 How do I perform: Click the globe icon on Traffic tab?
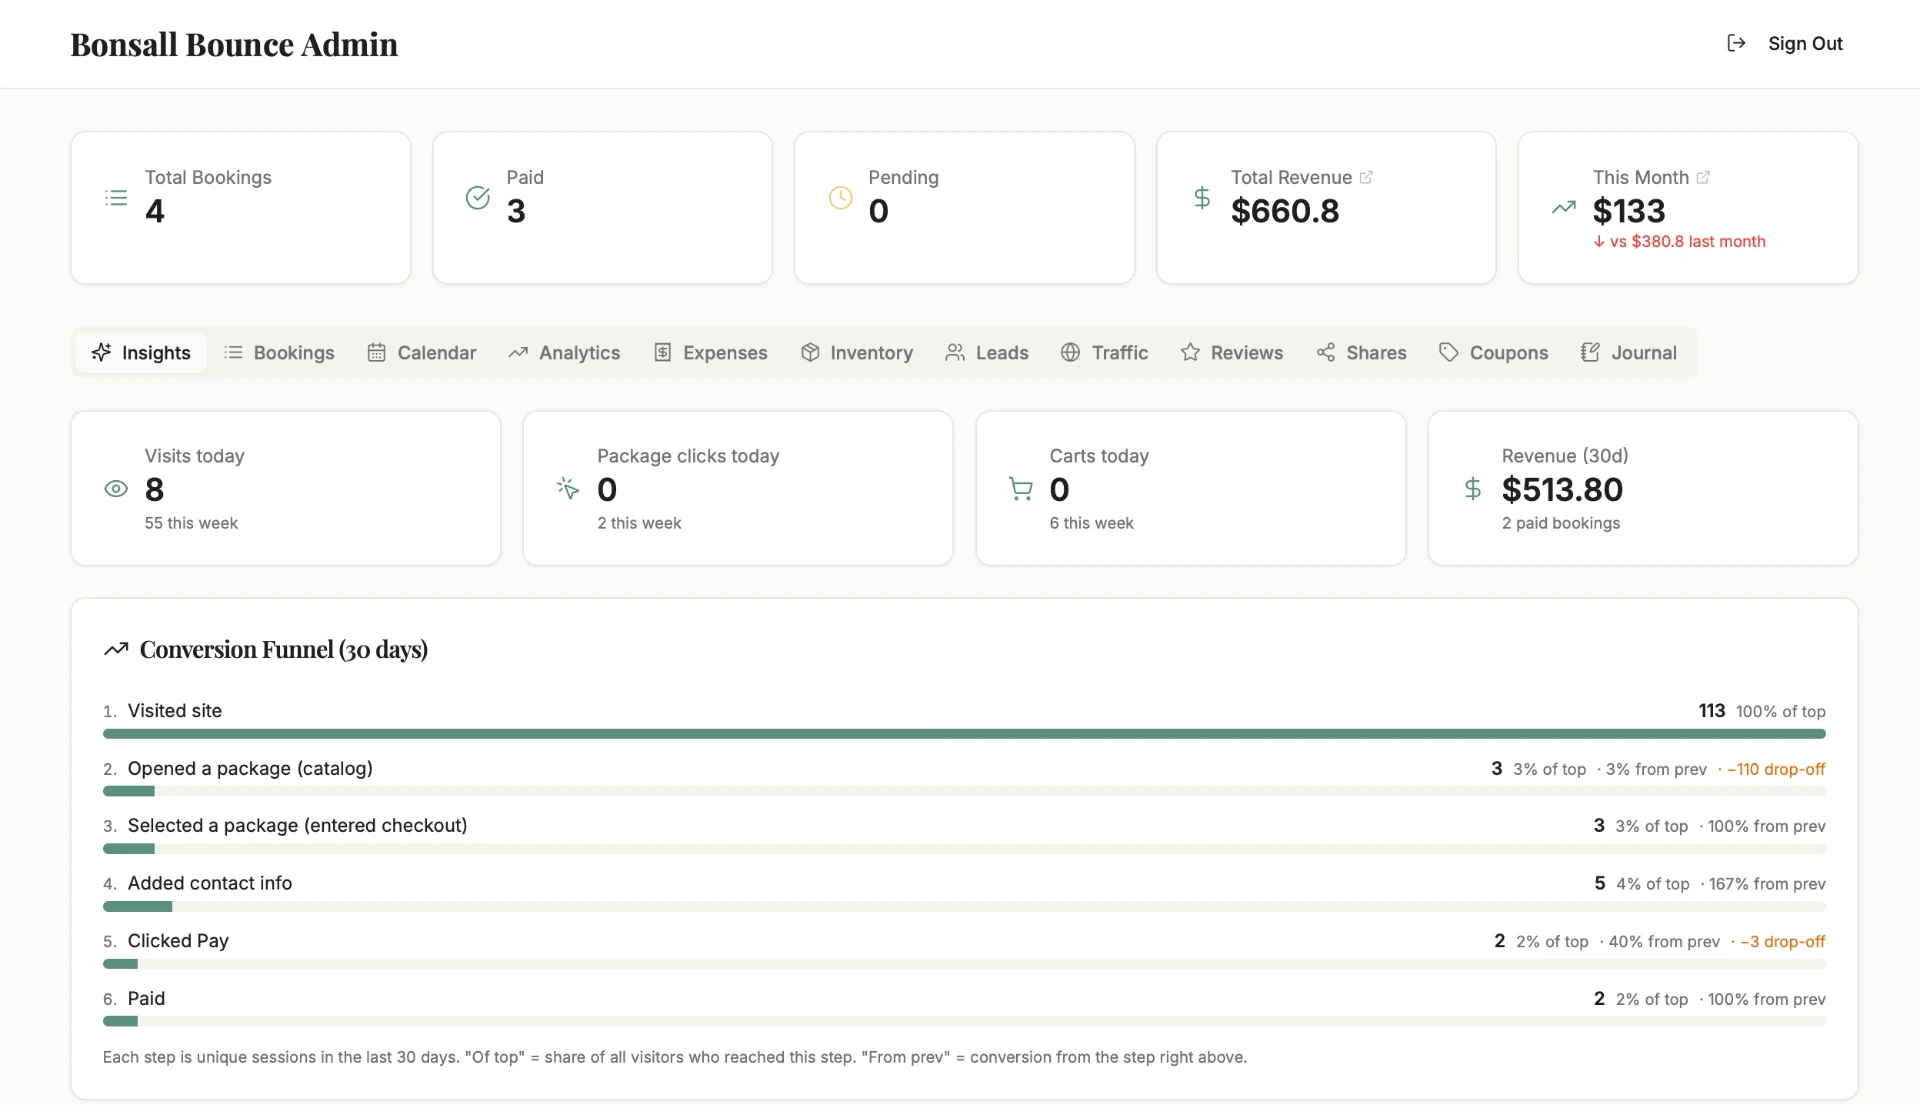coord(1070,352)
